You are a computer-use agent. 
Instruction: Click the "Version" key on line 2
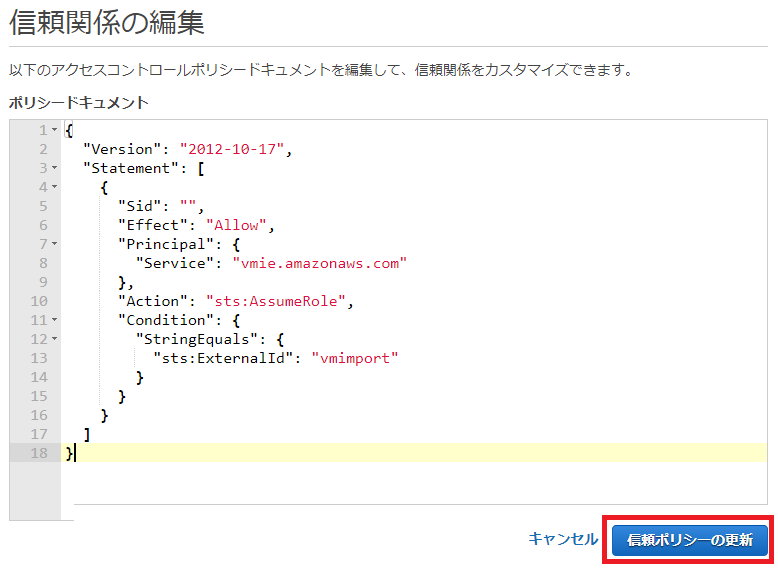coord(122,149)
